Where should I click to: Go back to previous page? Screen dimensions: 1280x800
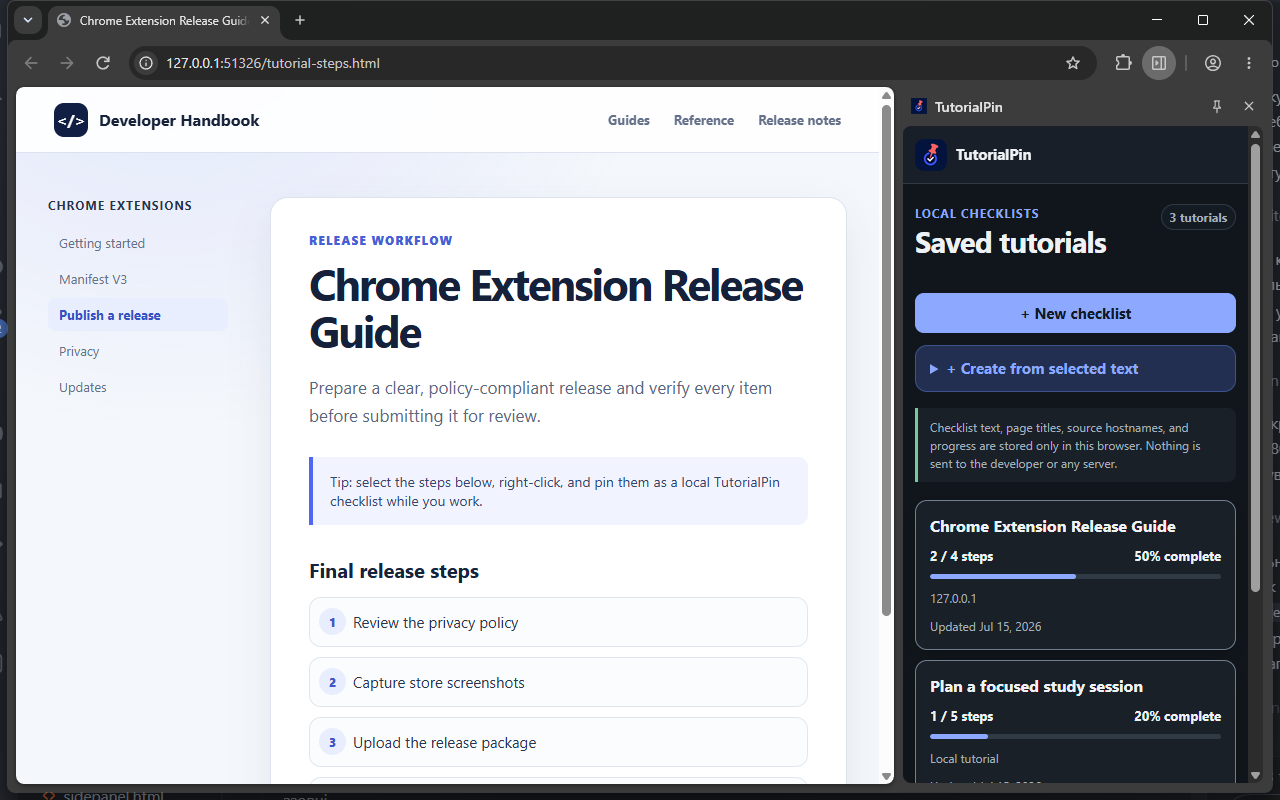click(31, 63)
